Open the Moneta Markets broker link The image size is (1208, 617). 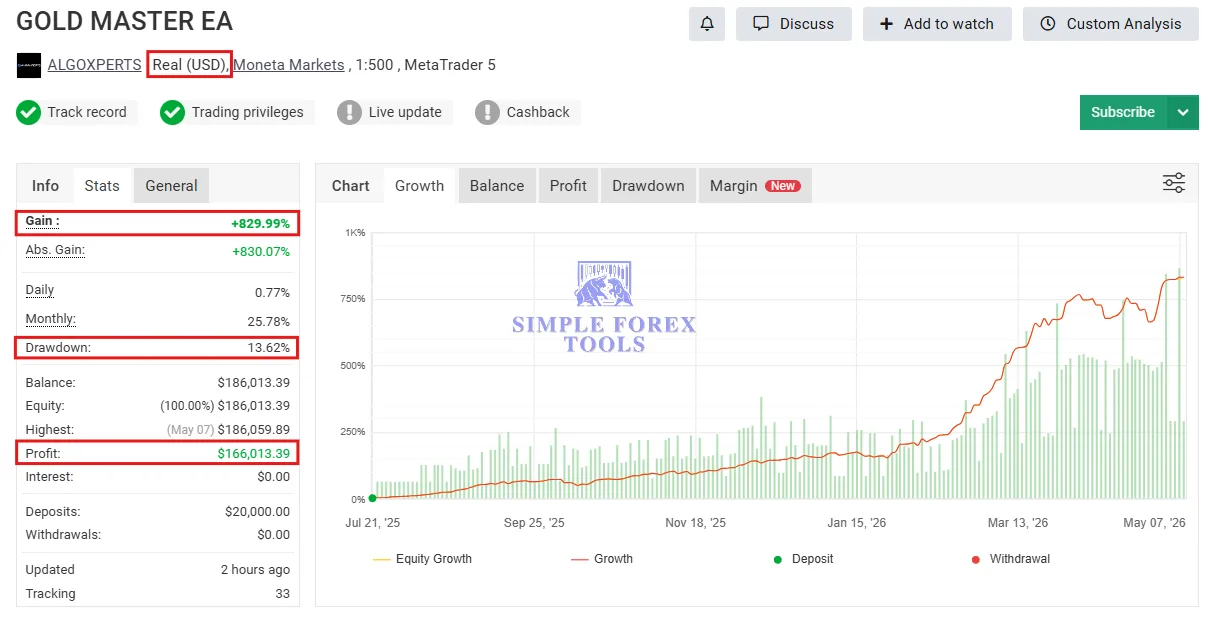(x=289, y=65)
